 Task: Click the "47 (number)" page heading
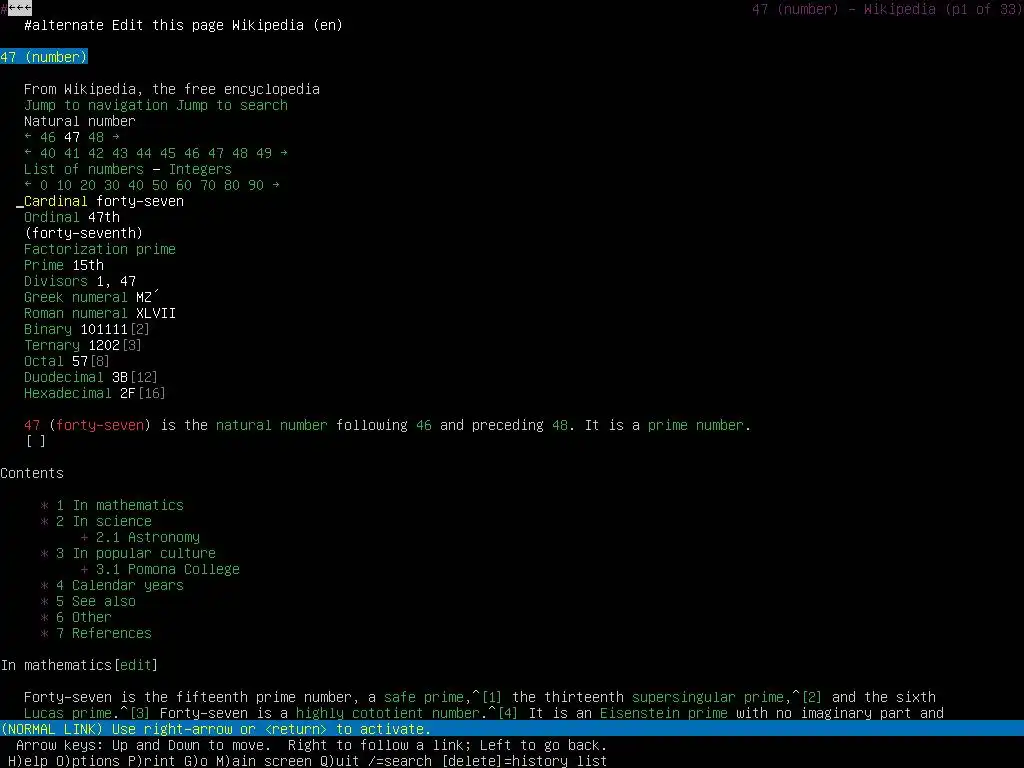[x=44, y=57]
